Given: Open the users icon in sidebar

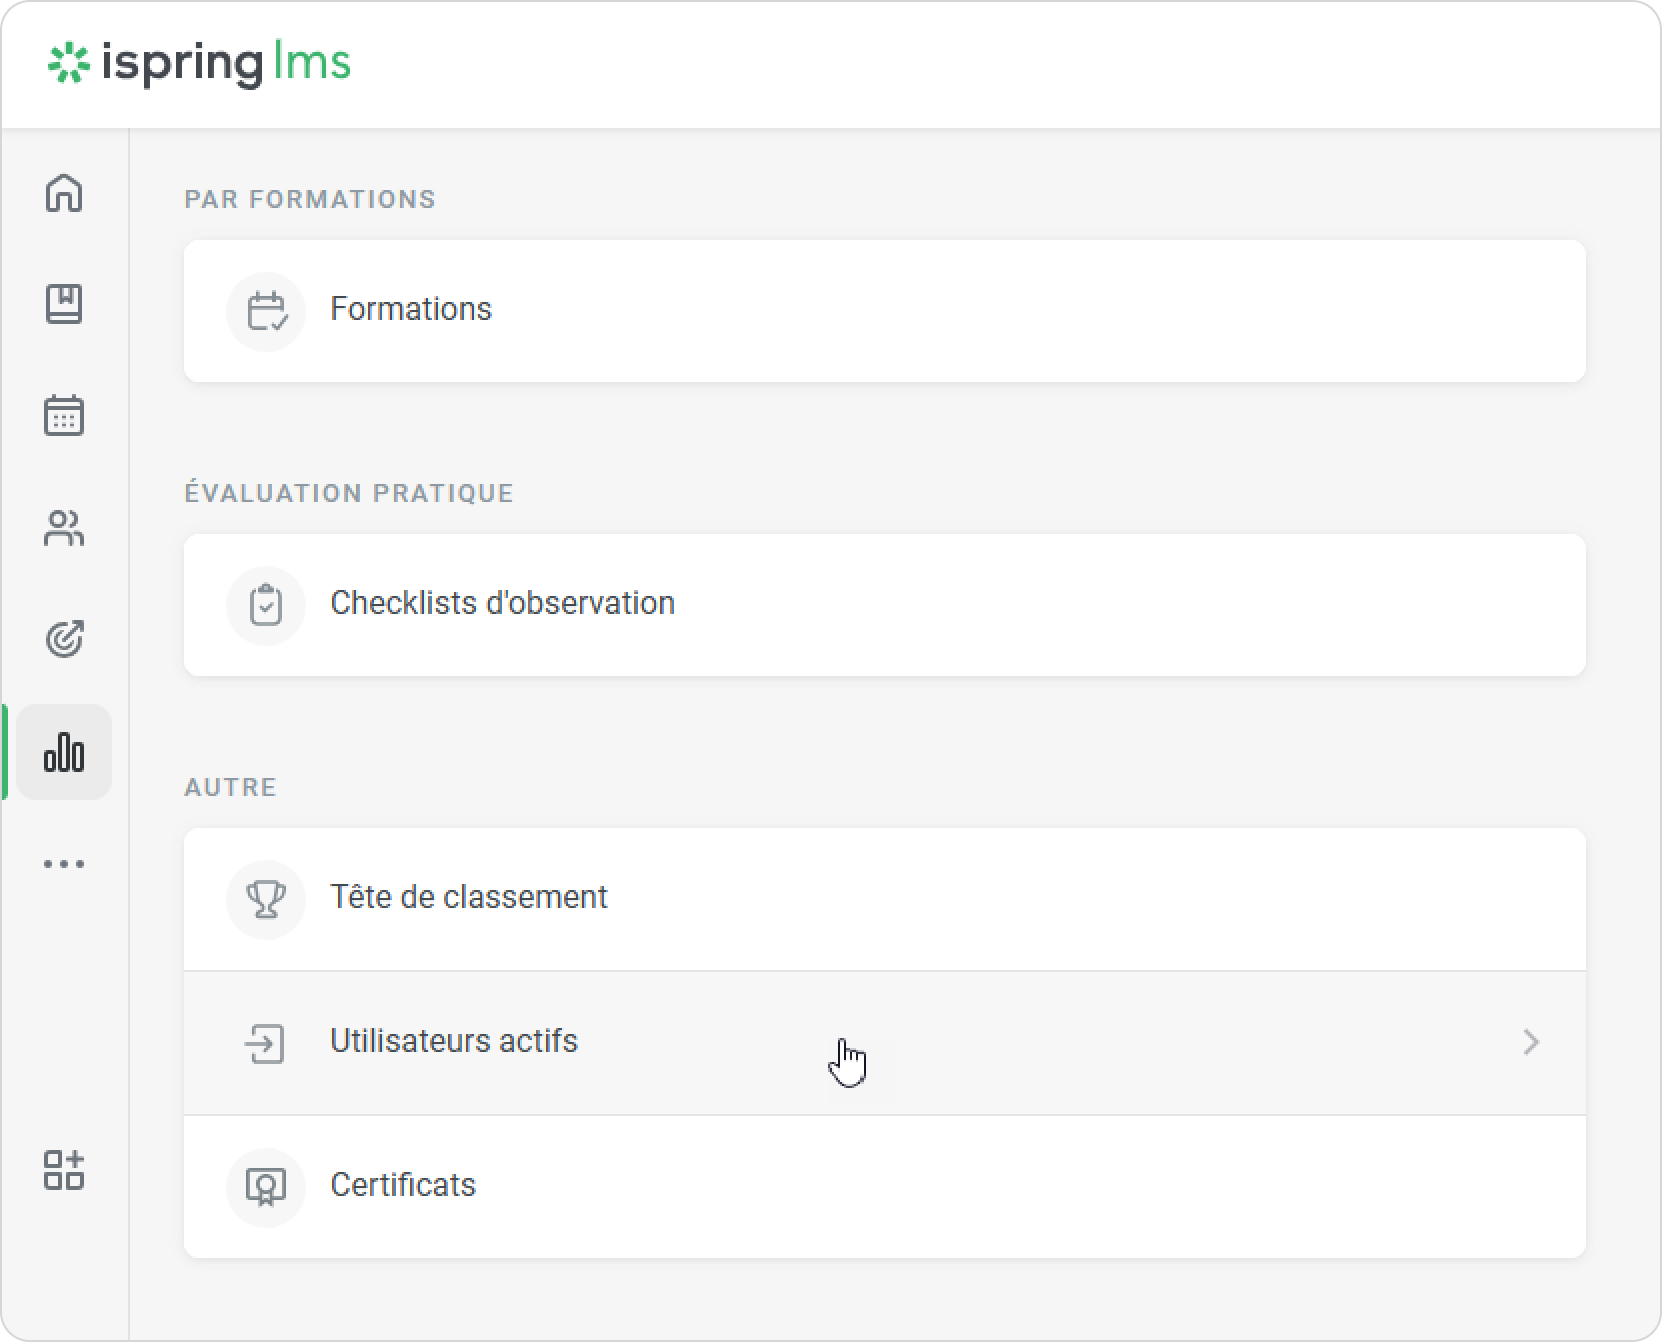Looking at the screenshot, I should pos(64,528).
